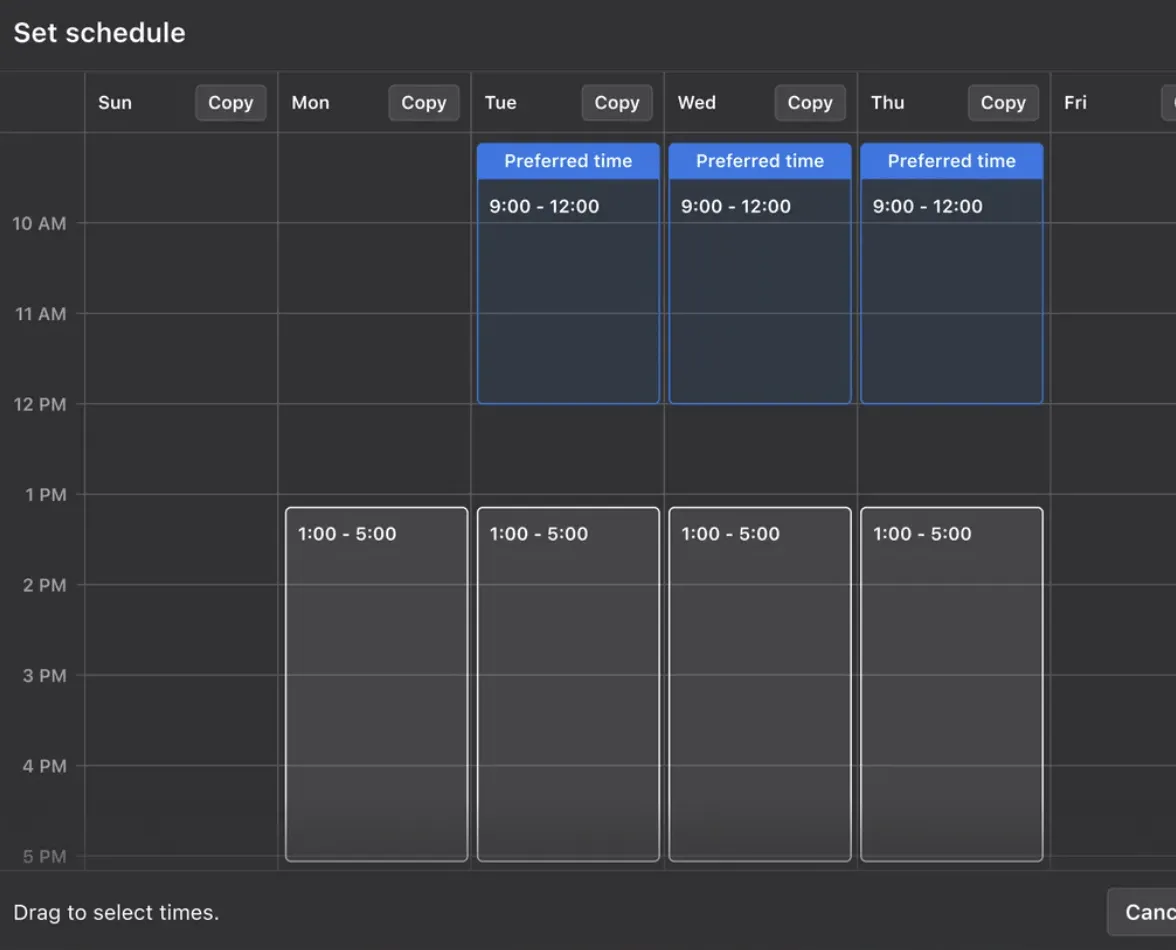Viewport: 1176px width, 950px height.
Task: Select Tuesday Preferred time header
Action: coord(568,160)
